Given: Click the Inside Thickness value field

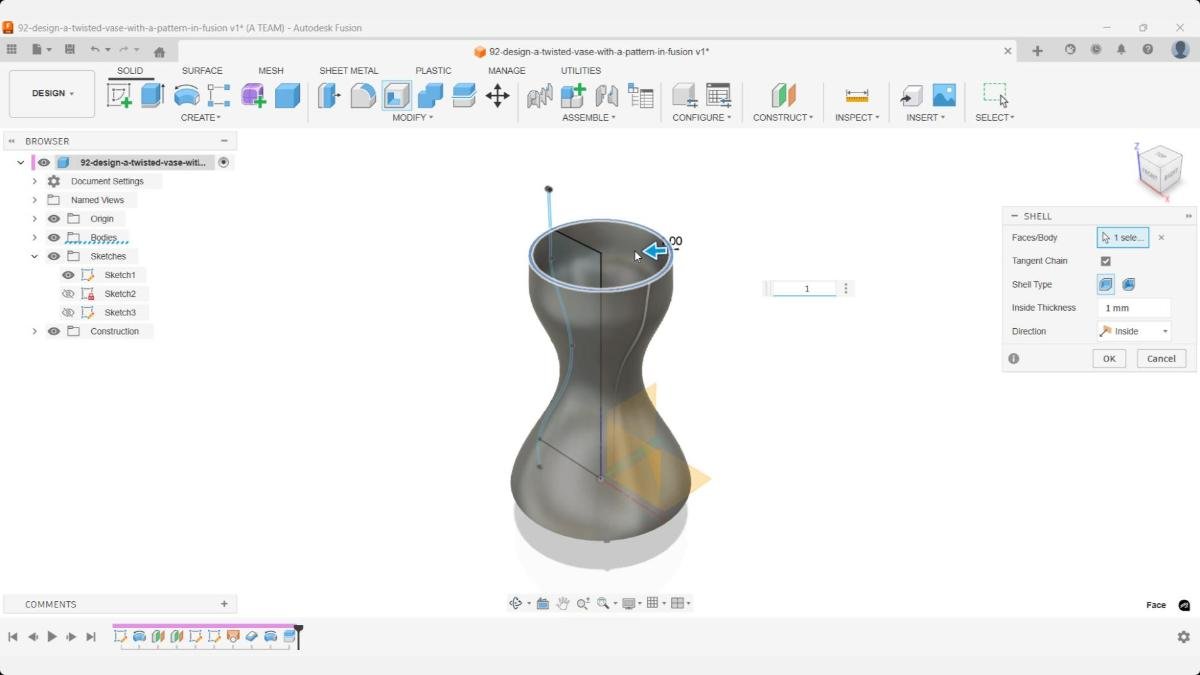Looking at the screenshot, I should pos(1132,307).
